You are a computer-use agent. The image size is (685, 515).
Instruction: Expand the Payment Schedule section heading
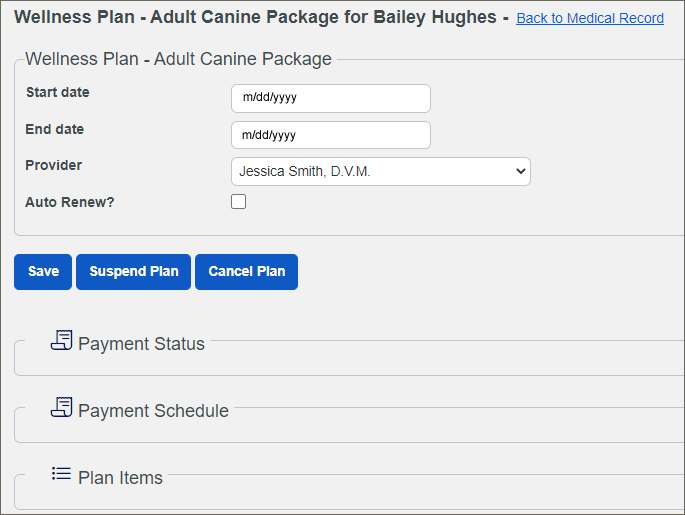click(x=153, y=411)
